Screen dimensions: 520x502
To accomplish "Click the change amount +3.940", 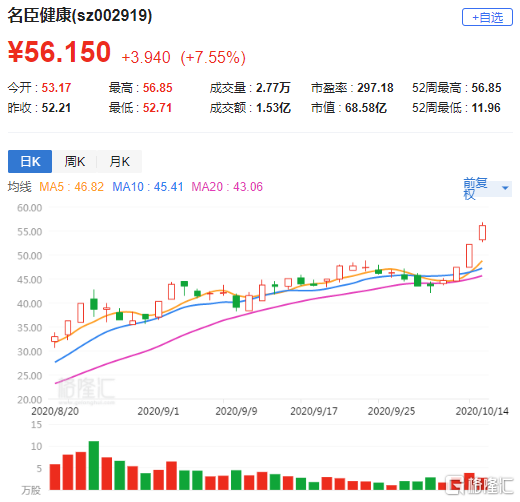I will click(x=146, y=57).
